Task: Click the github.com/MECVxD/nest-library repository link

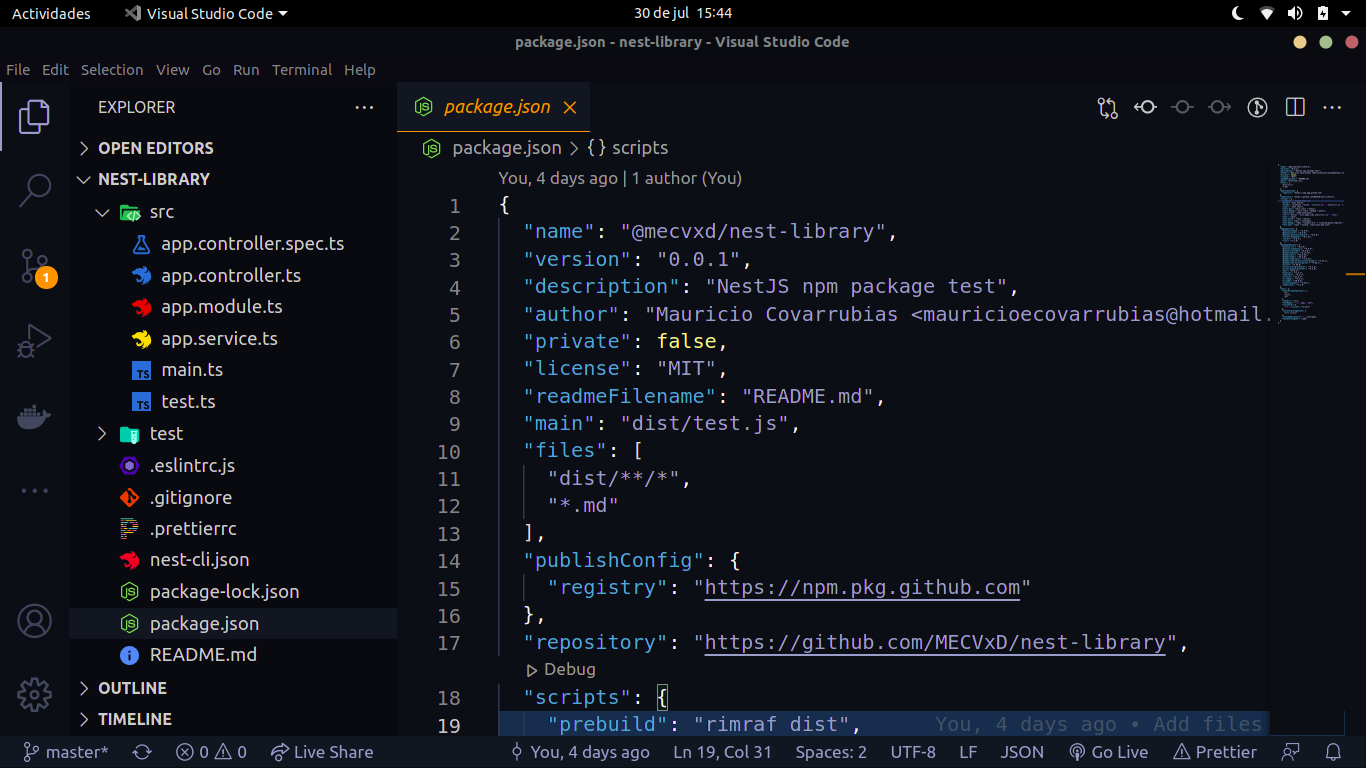Action: (935, 642)
